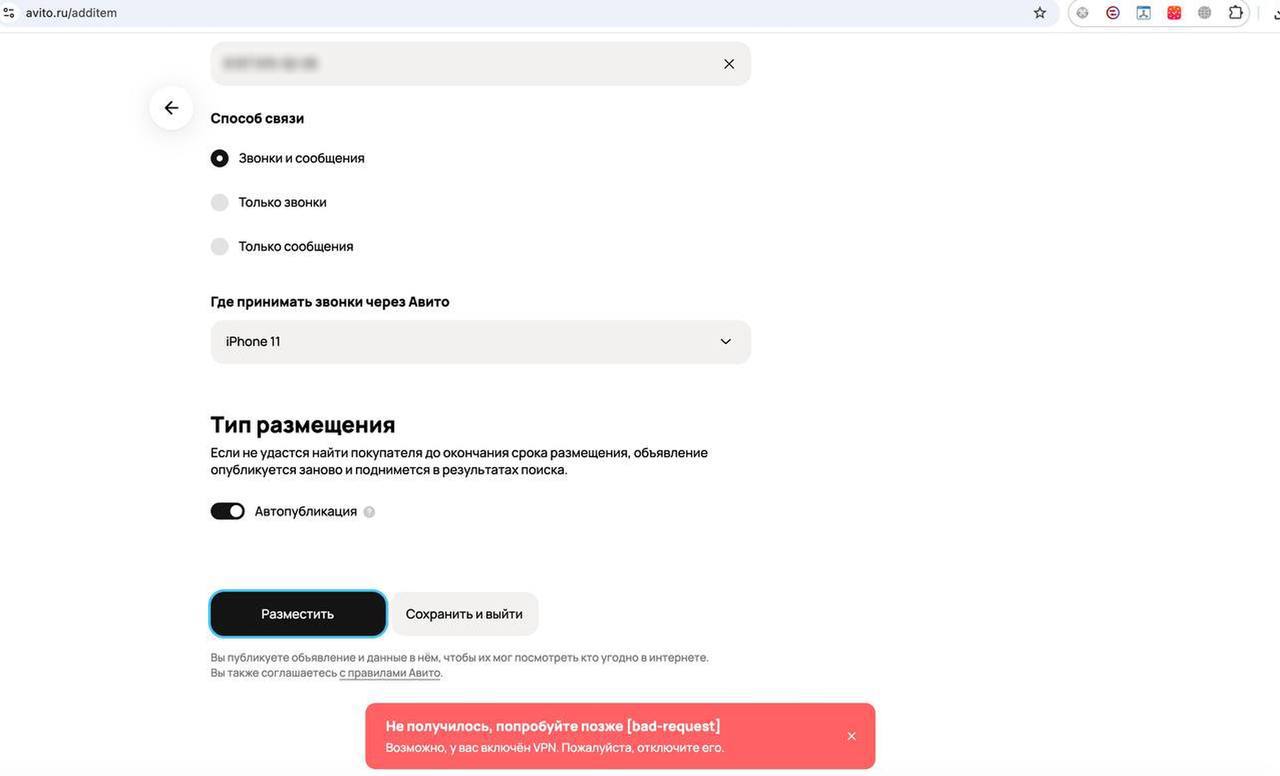Open the site information icon in address bar
The image size is (1280, 776).
[9, 13]
